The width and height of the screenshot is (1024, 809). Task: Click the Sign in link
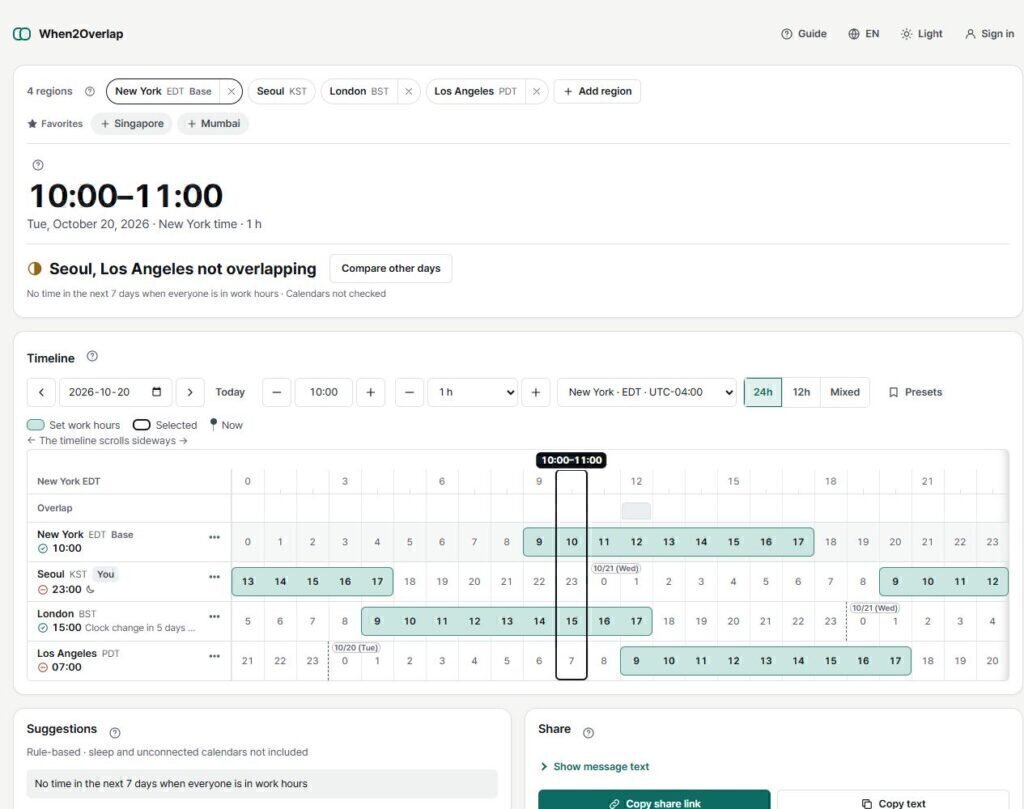pos(989,34)
